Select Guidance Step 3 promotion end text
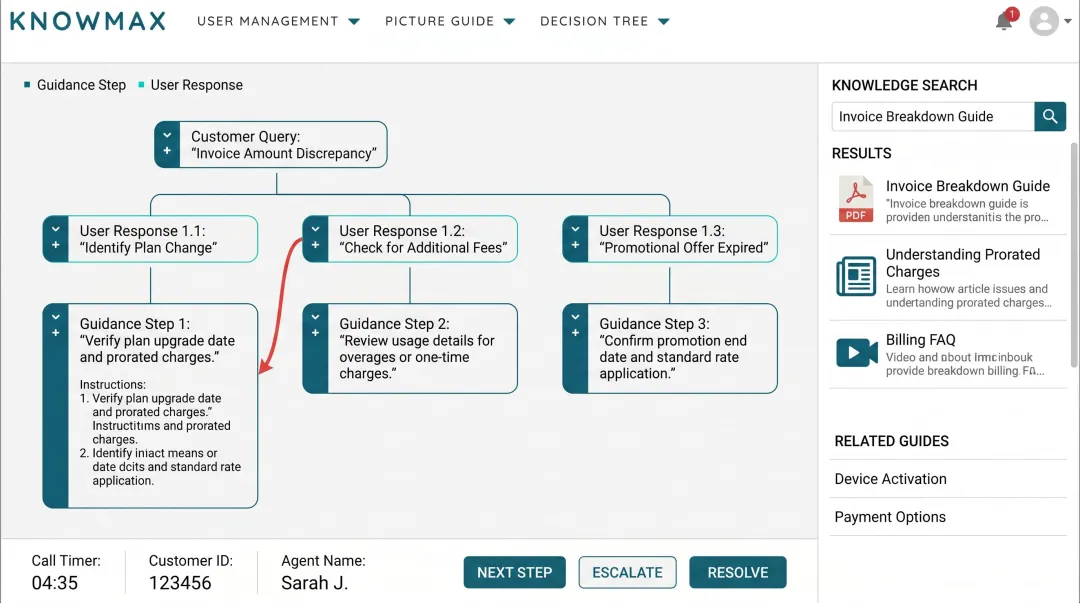This screenshot has height=603, width=1080. tap(673, 357)
